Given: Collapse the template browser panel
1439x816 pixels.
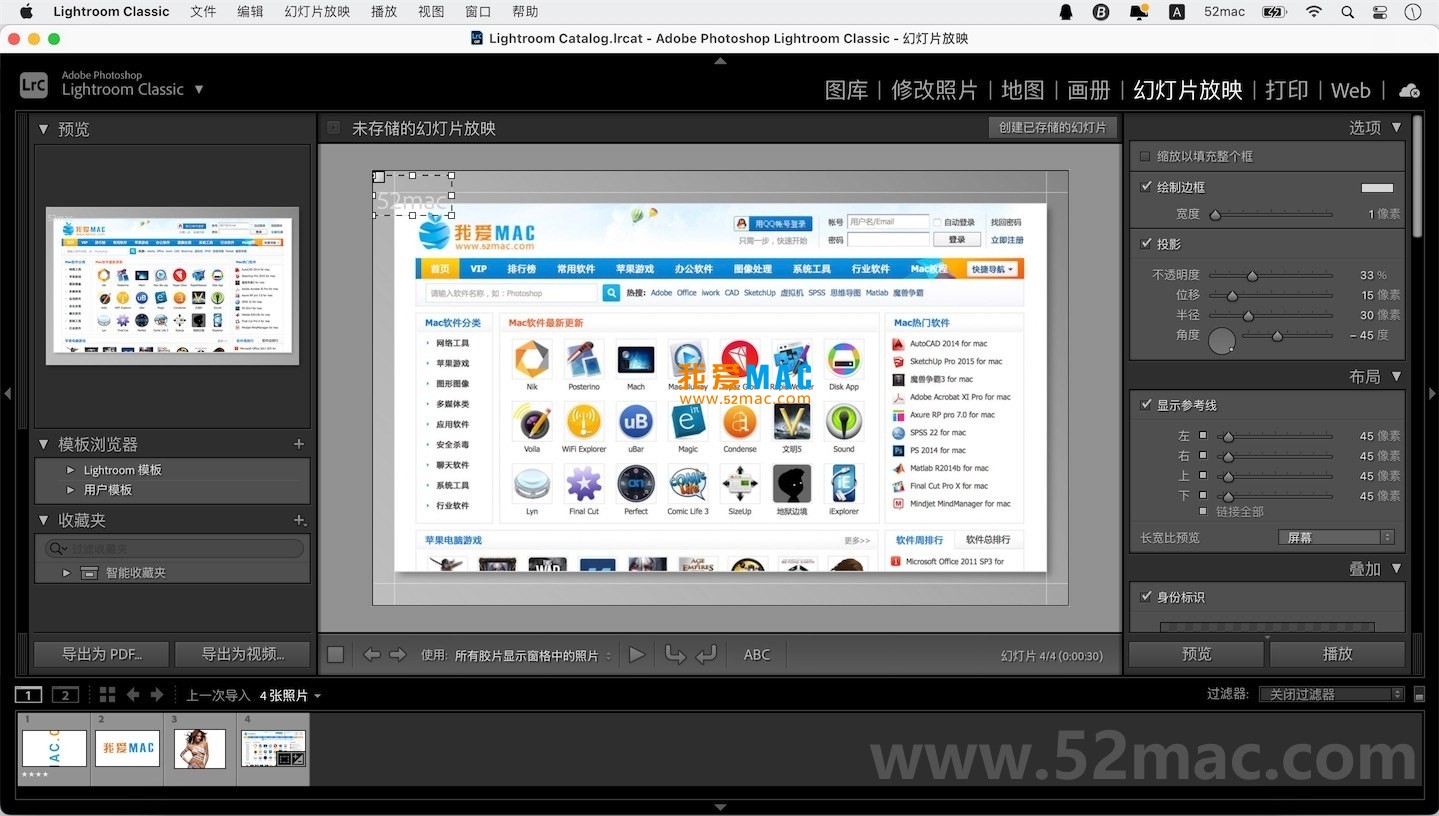Looking at the screenshot, I should coord(43,444).
